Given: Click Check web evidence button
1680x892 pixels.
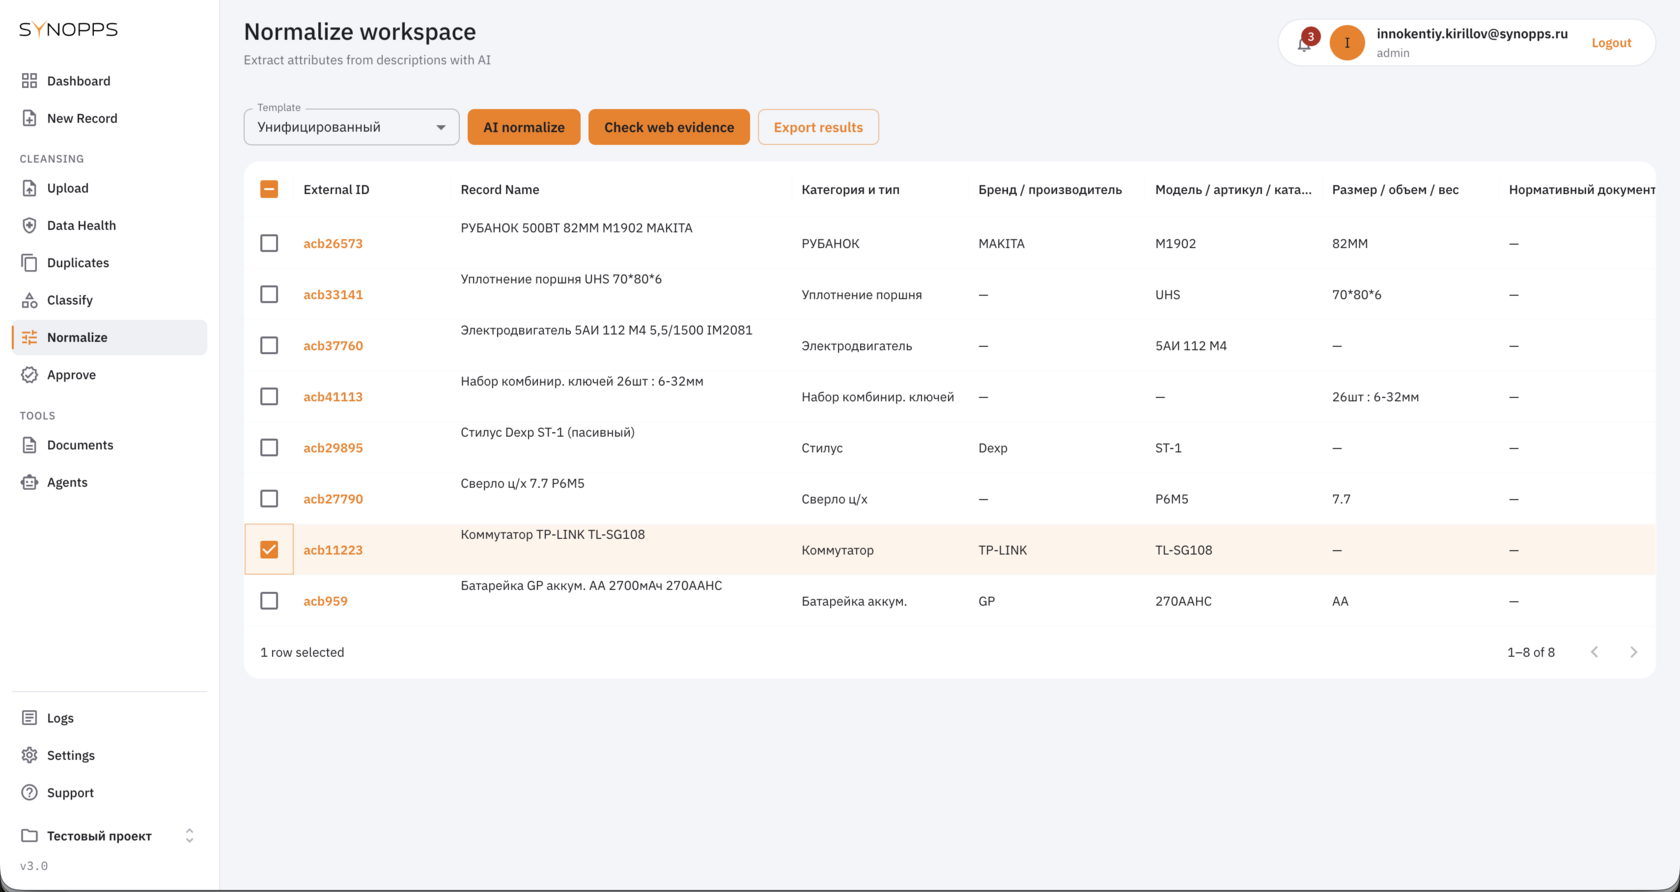Looking at the screenshot, I should 669,127.
